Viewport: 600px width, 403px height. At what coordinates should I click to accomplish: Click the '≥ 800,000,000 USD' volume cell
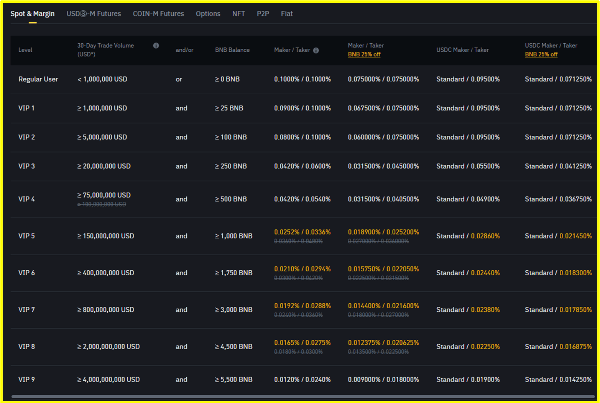click(x=106, y=310)
